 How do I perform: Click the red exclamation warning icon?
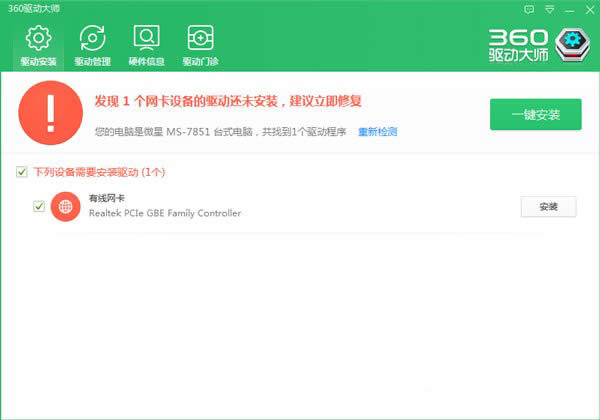click(48, 115)
